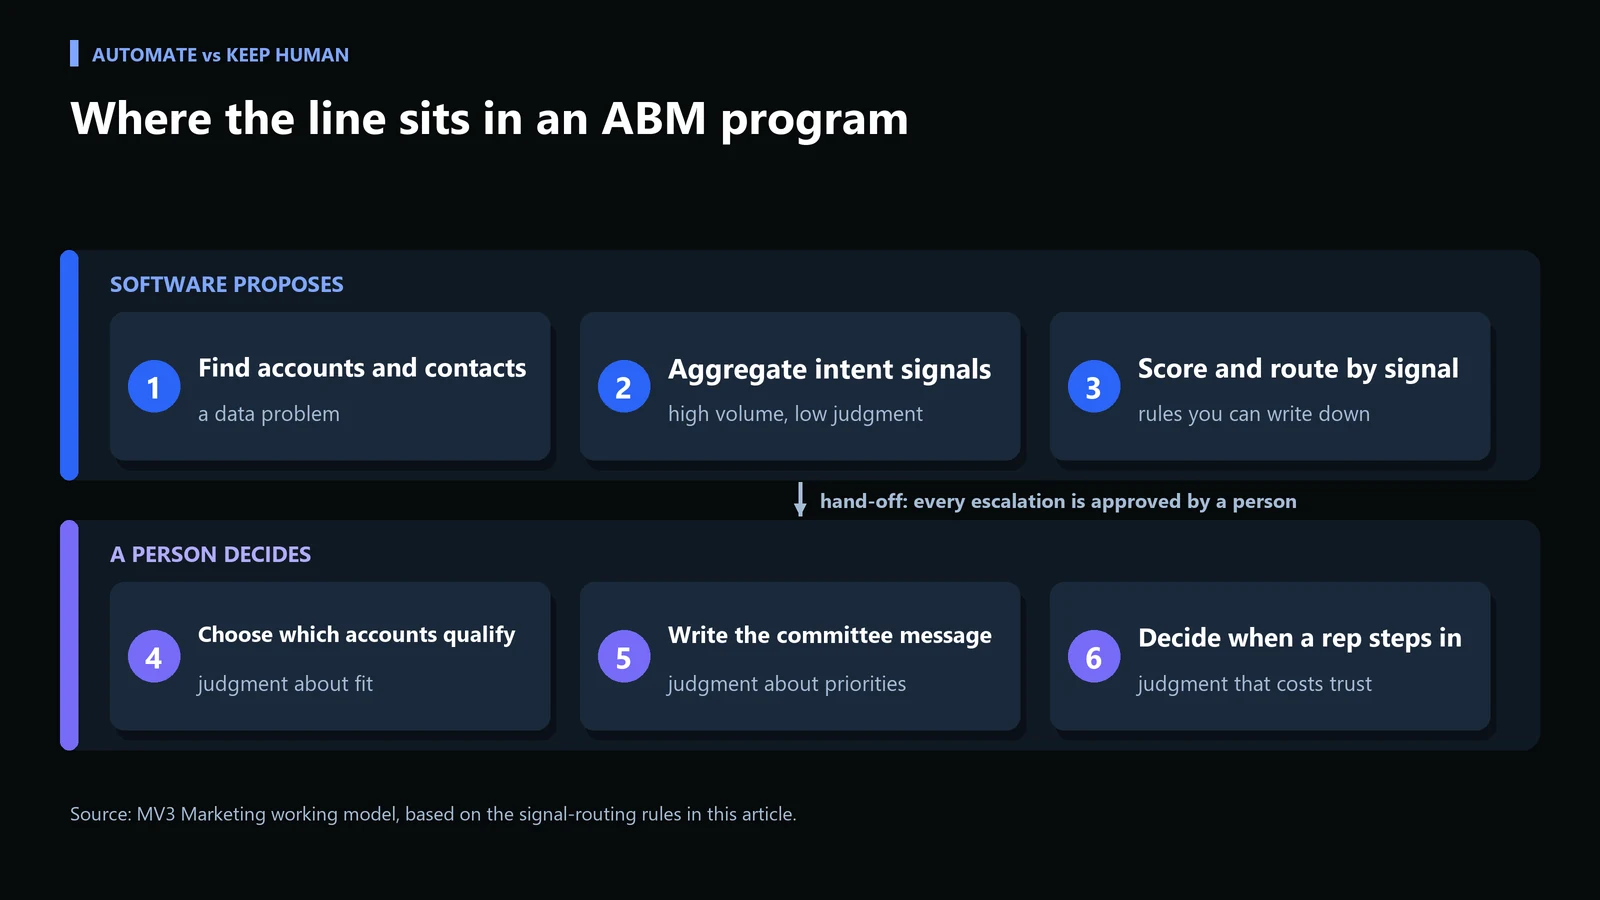Click the 'Write the committee message' title

(x=830, y=636)
